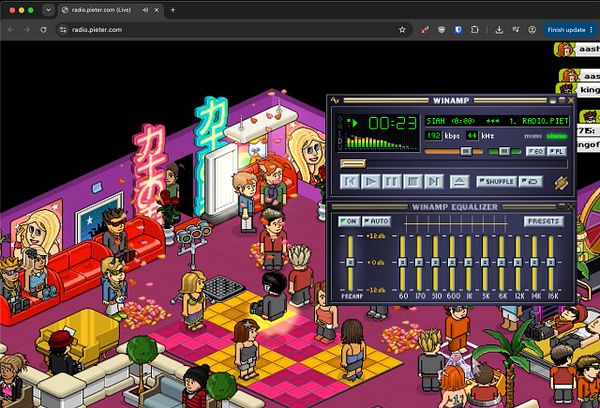Toggle the EQ window button in Winamp
The image size is (600, 408).
tap(536, 151)
